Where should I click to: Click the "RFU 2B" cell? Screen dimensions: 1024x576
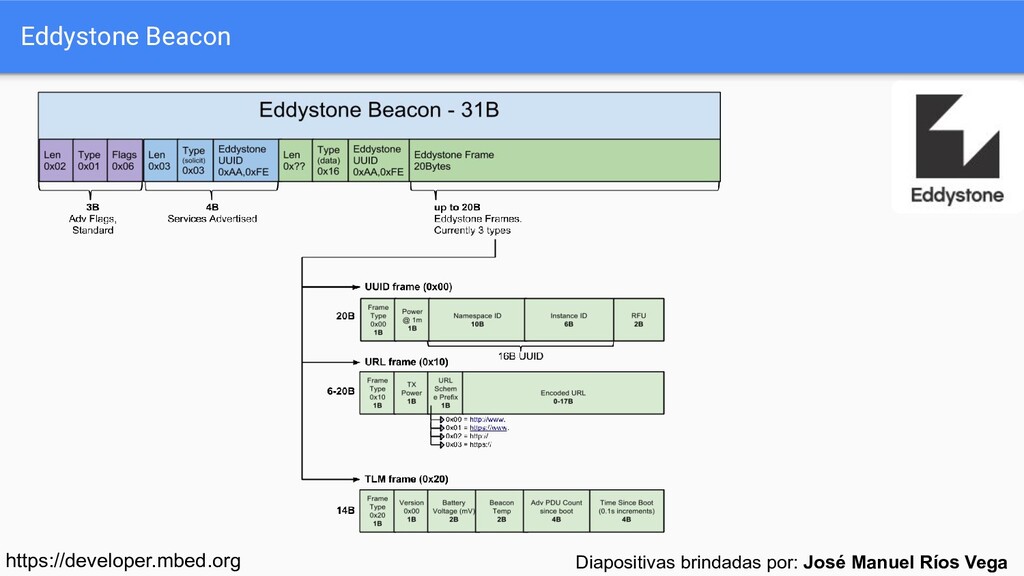point(639,320)
